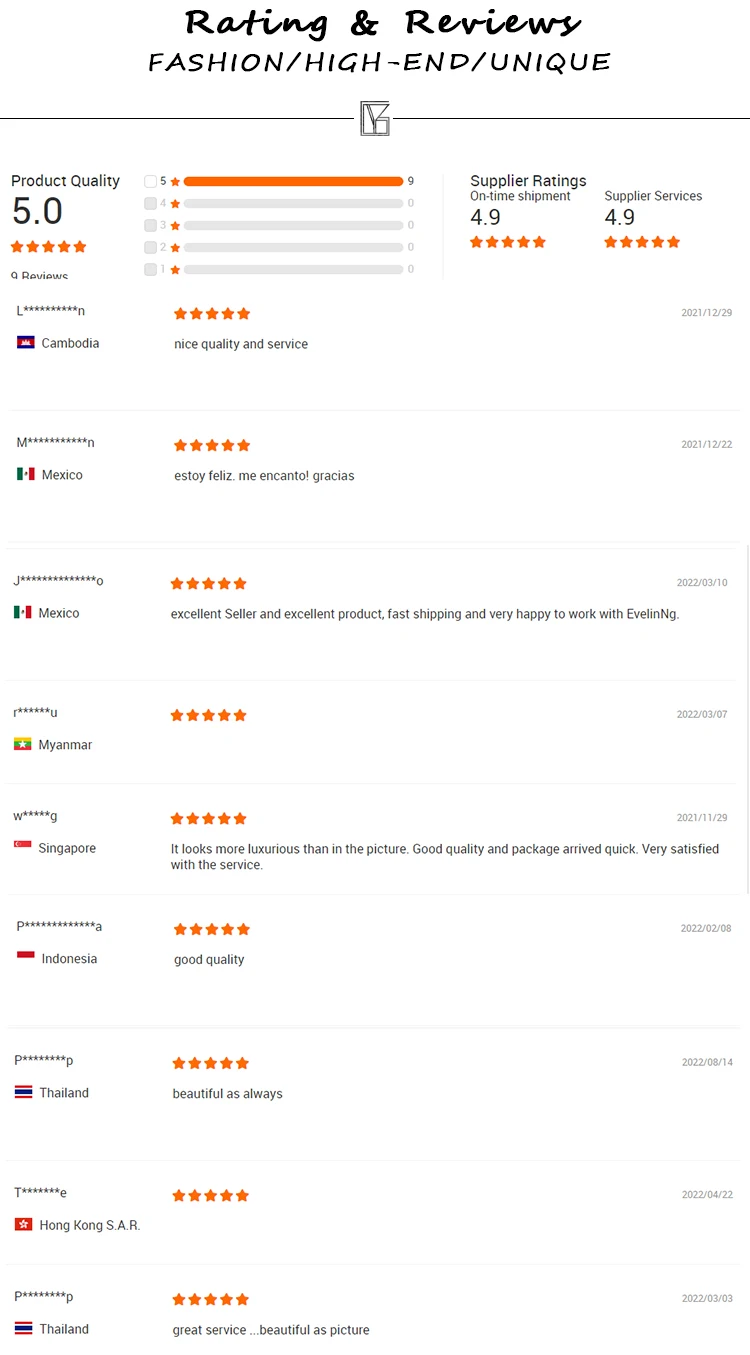The image size is (750, 1355).
Task: Click the Product Quality five-star rating
Action: click(x=49, y=247)
